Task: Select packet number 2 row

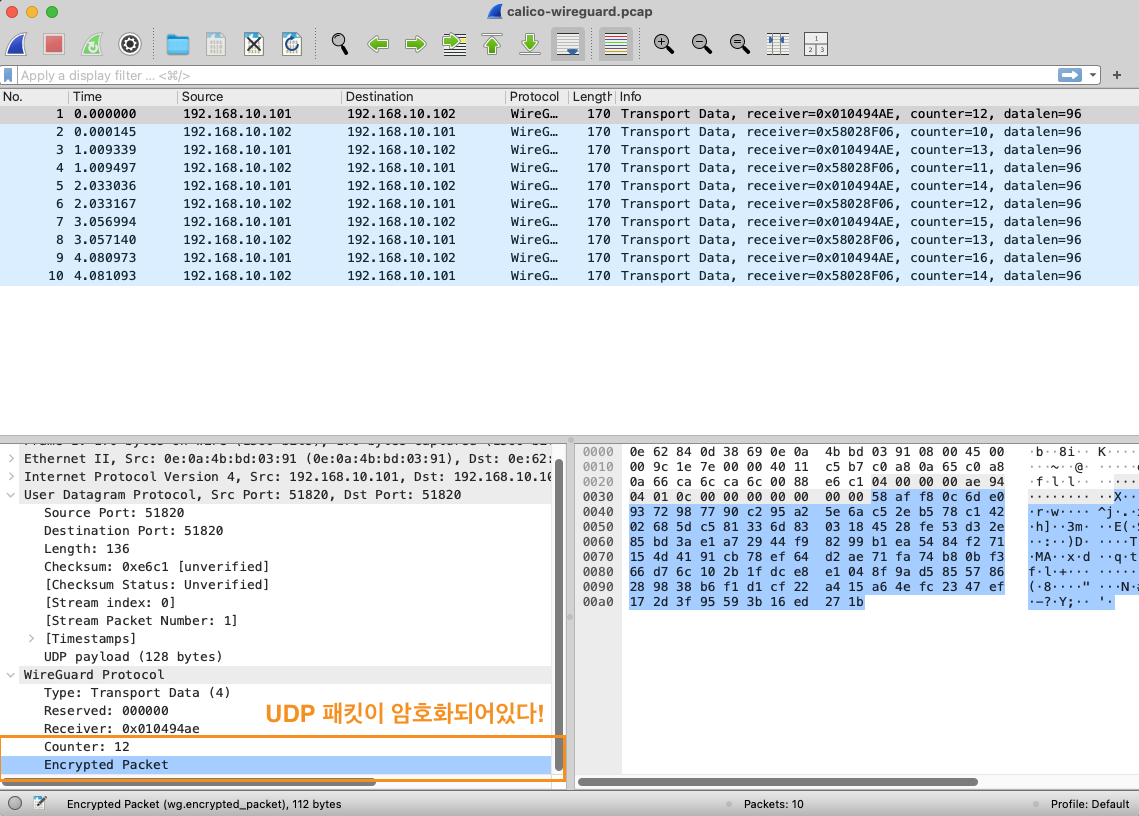Action: (570, 132)
